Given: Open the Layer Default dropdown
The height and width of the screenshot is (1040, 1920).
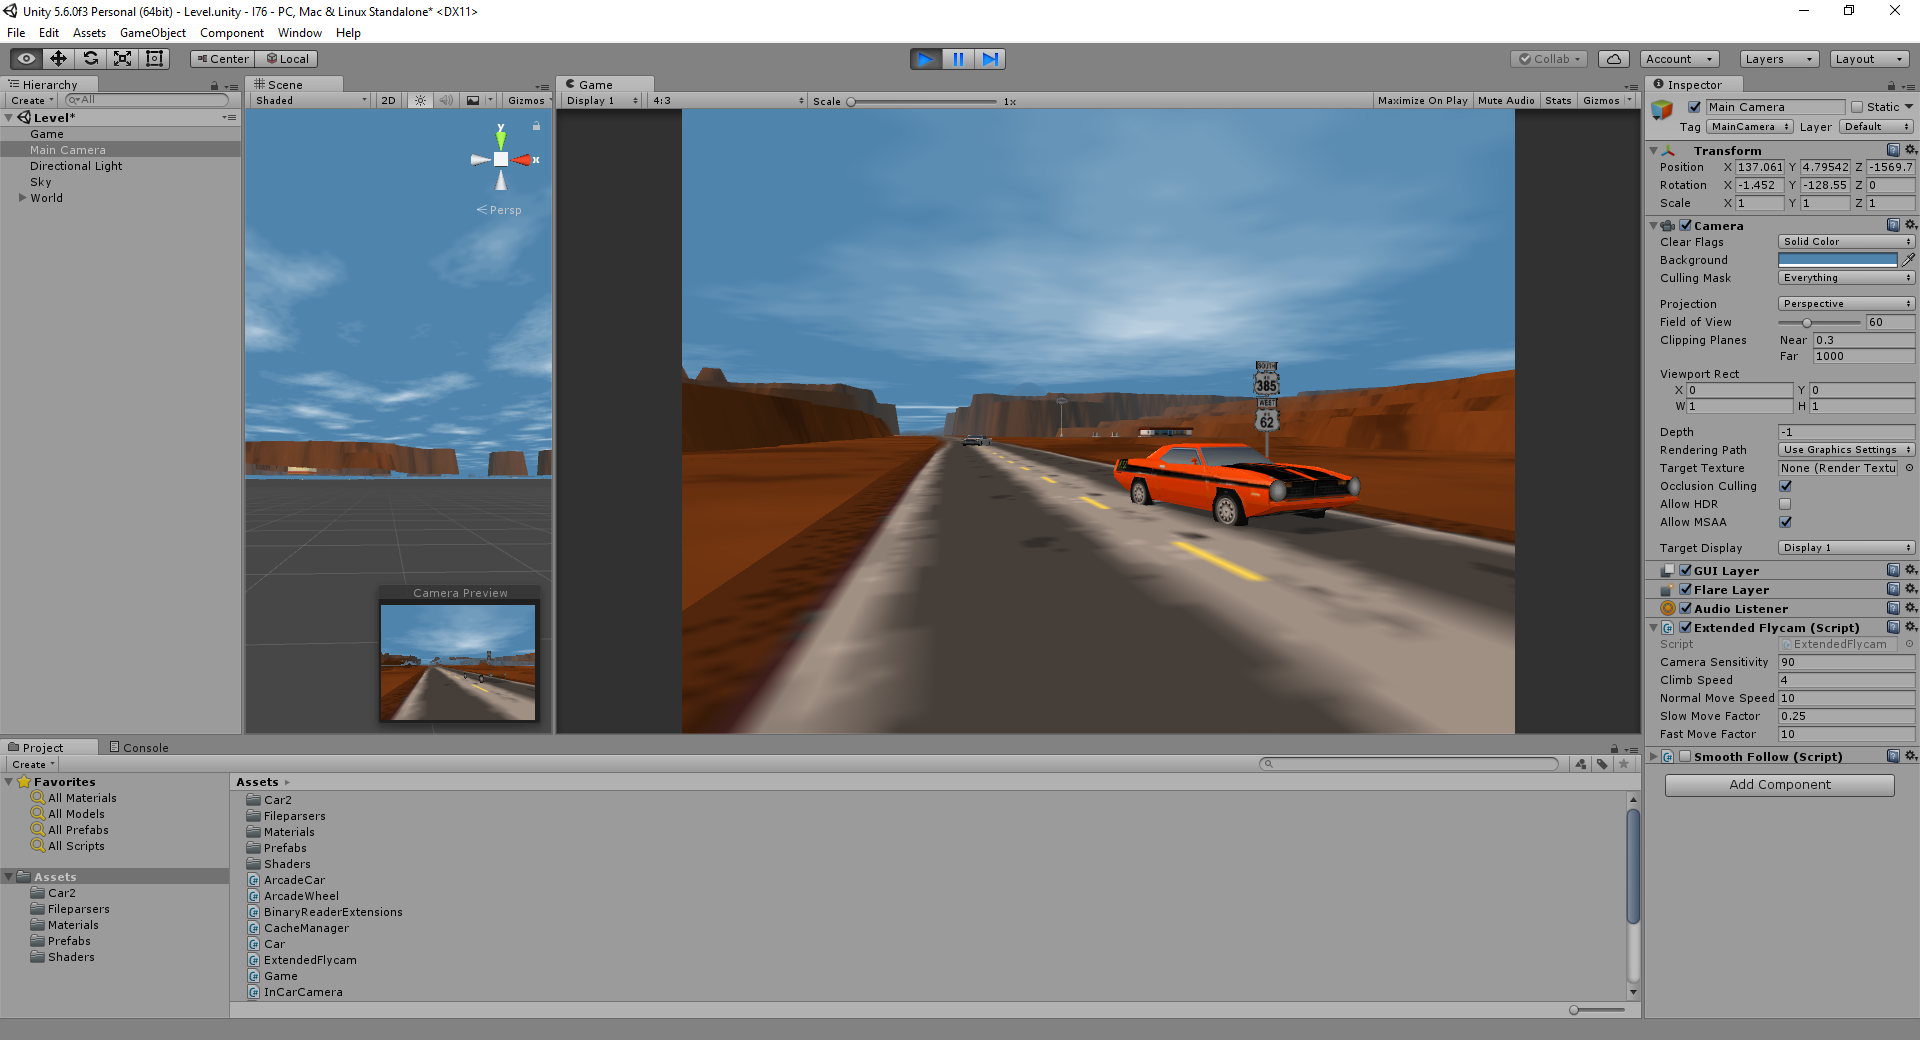Looking at the screenshot, I should point(1877,127).
